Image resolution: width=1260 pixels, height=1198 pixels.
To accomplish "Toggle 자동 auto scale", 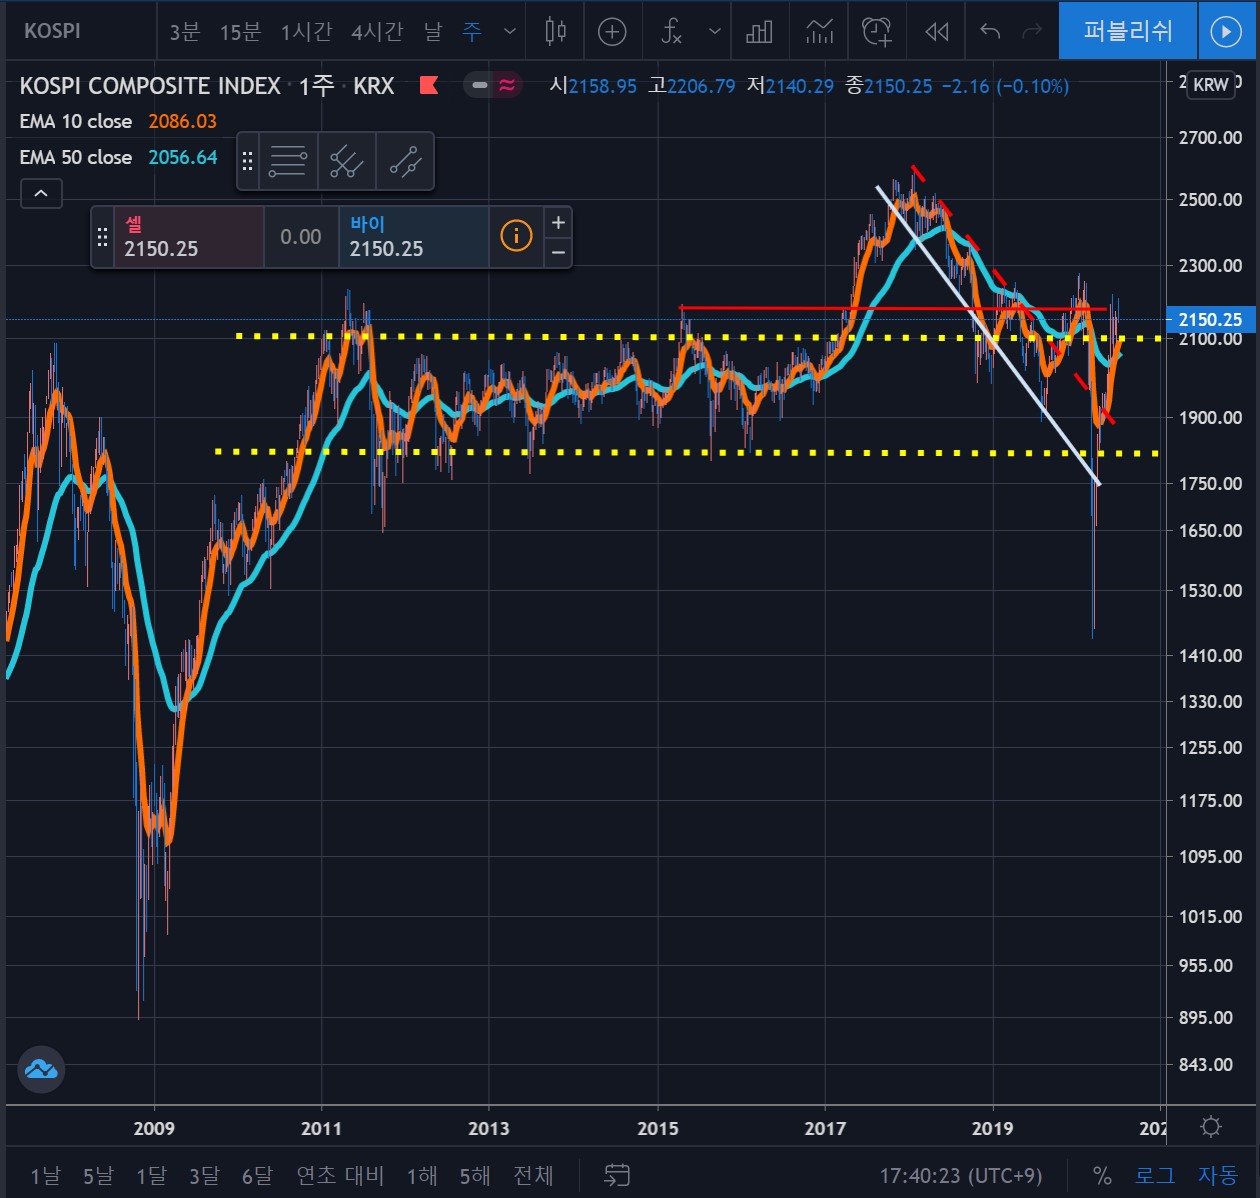I will pyautogui.click(x=1217, y=1176).
